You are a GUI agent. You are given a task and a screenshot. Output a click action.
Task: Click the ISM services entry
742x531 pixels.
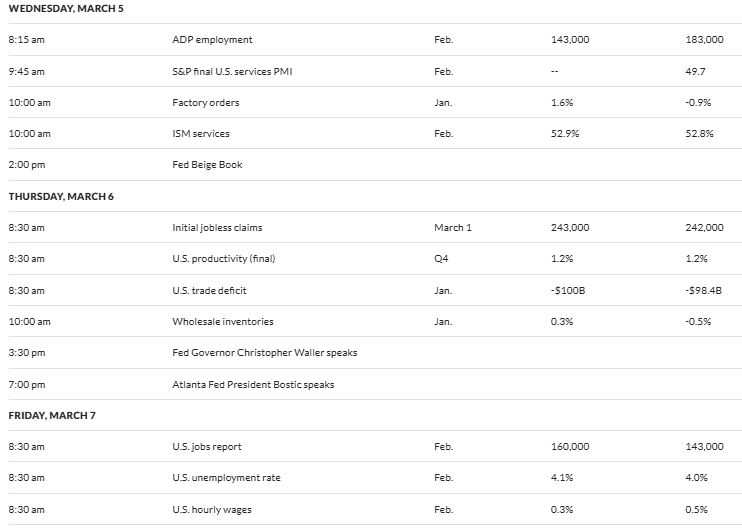[x=200, y=134]
